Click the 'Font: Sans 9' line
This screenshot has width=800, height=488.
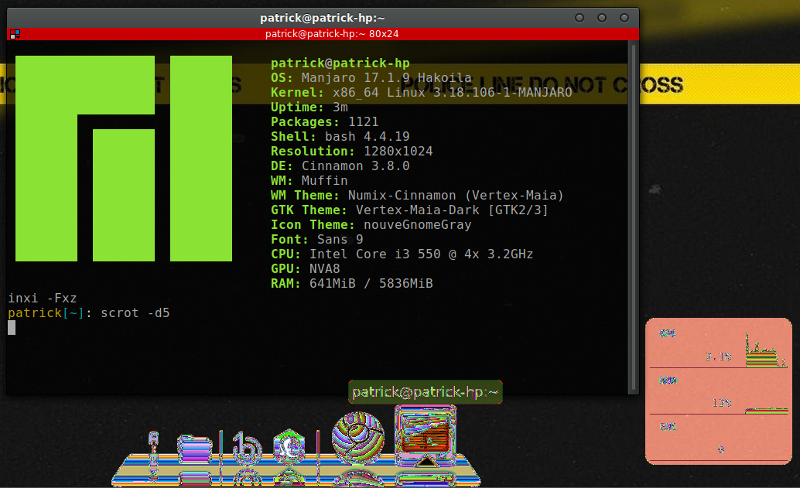pos(317,239)
